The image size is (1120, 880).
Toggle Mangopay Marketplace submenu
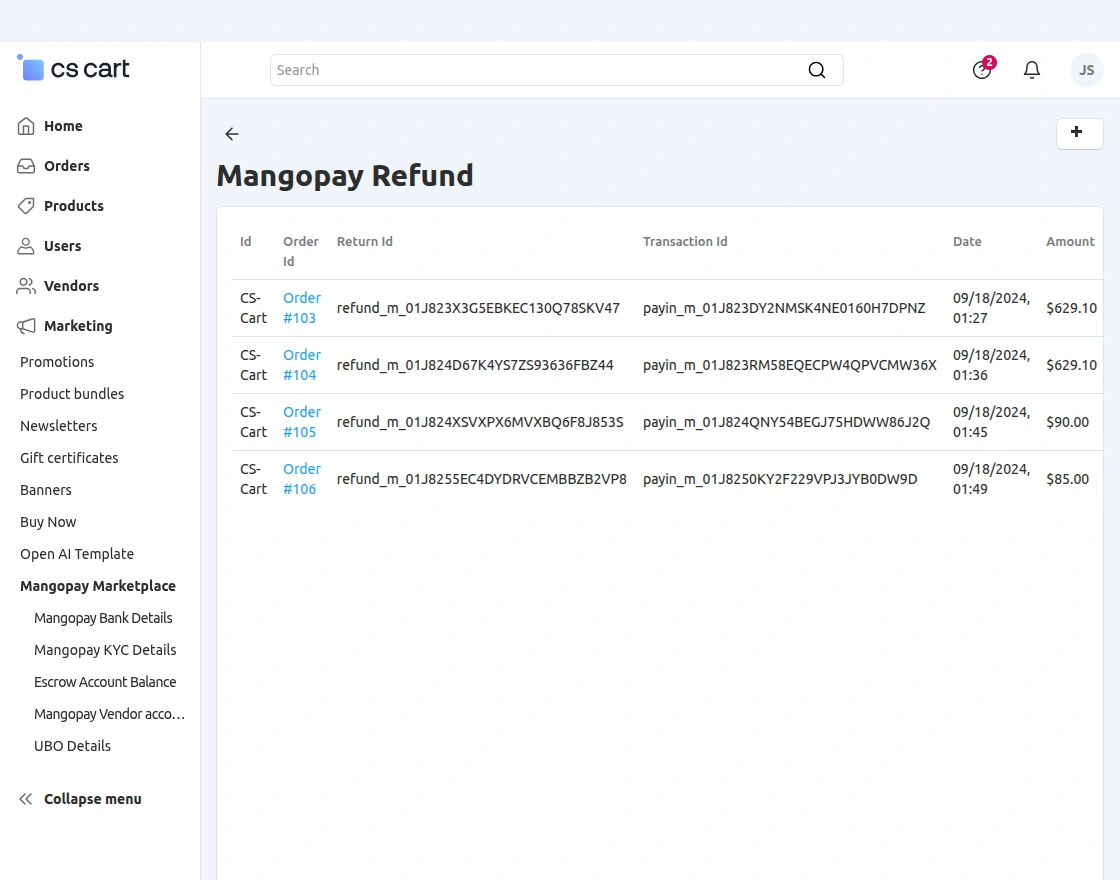pos(98,586)
